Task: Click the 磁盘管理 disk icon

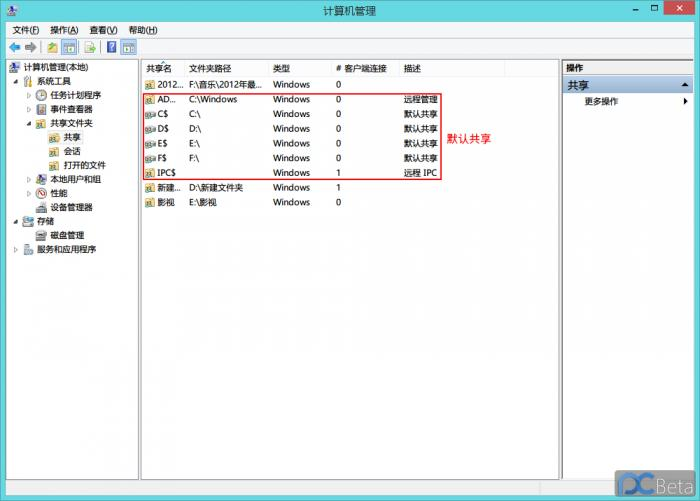Action: [x=41, y=235]
